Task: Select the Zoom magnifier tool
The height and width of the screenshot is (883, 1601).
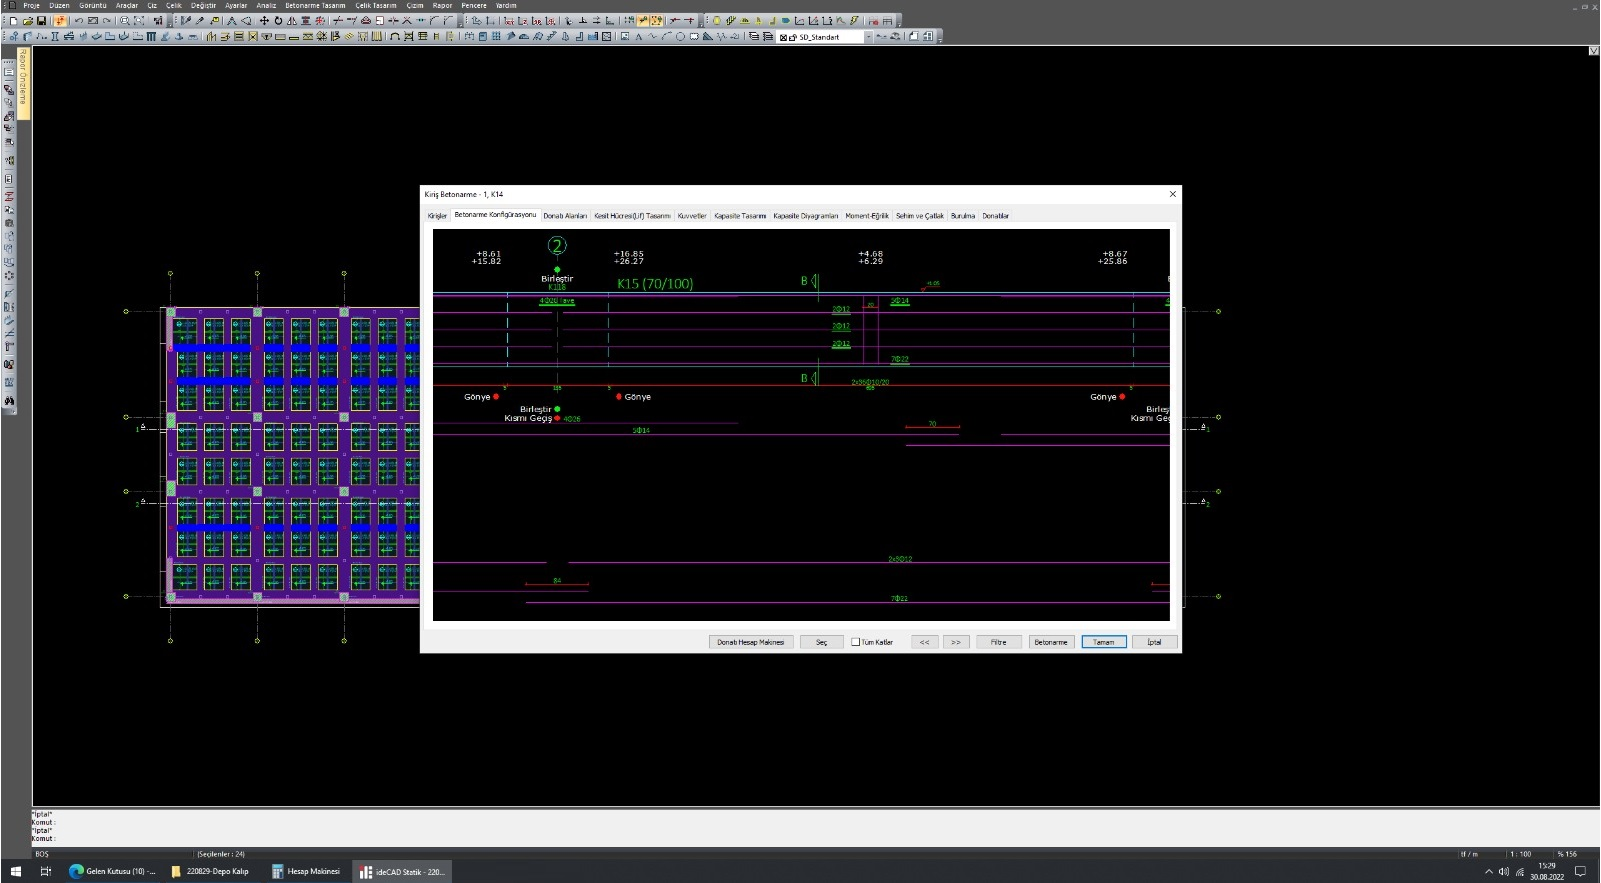Action: [x=124, y=21]
